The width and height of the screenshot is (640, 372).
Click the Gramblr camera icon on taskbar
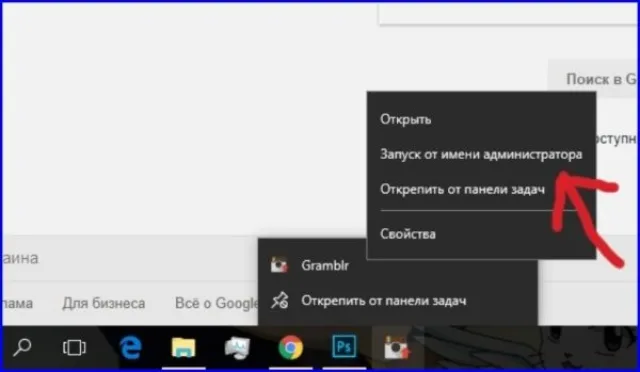397,348
